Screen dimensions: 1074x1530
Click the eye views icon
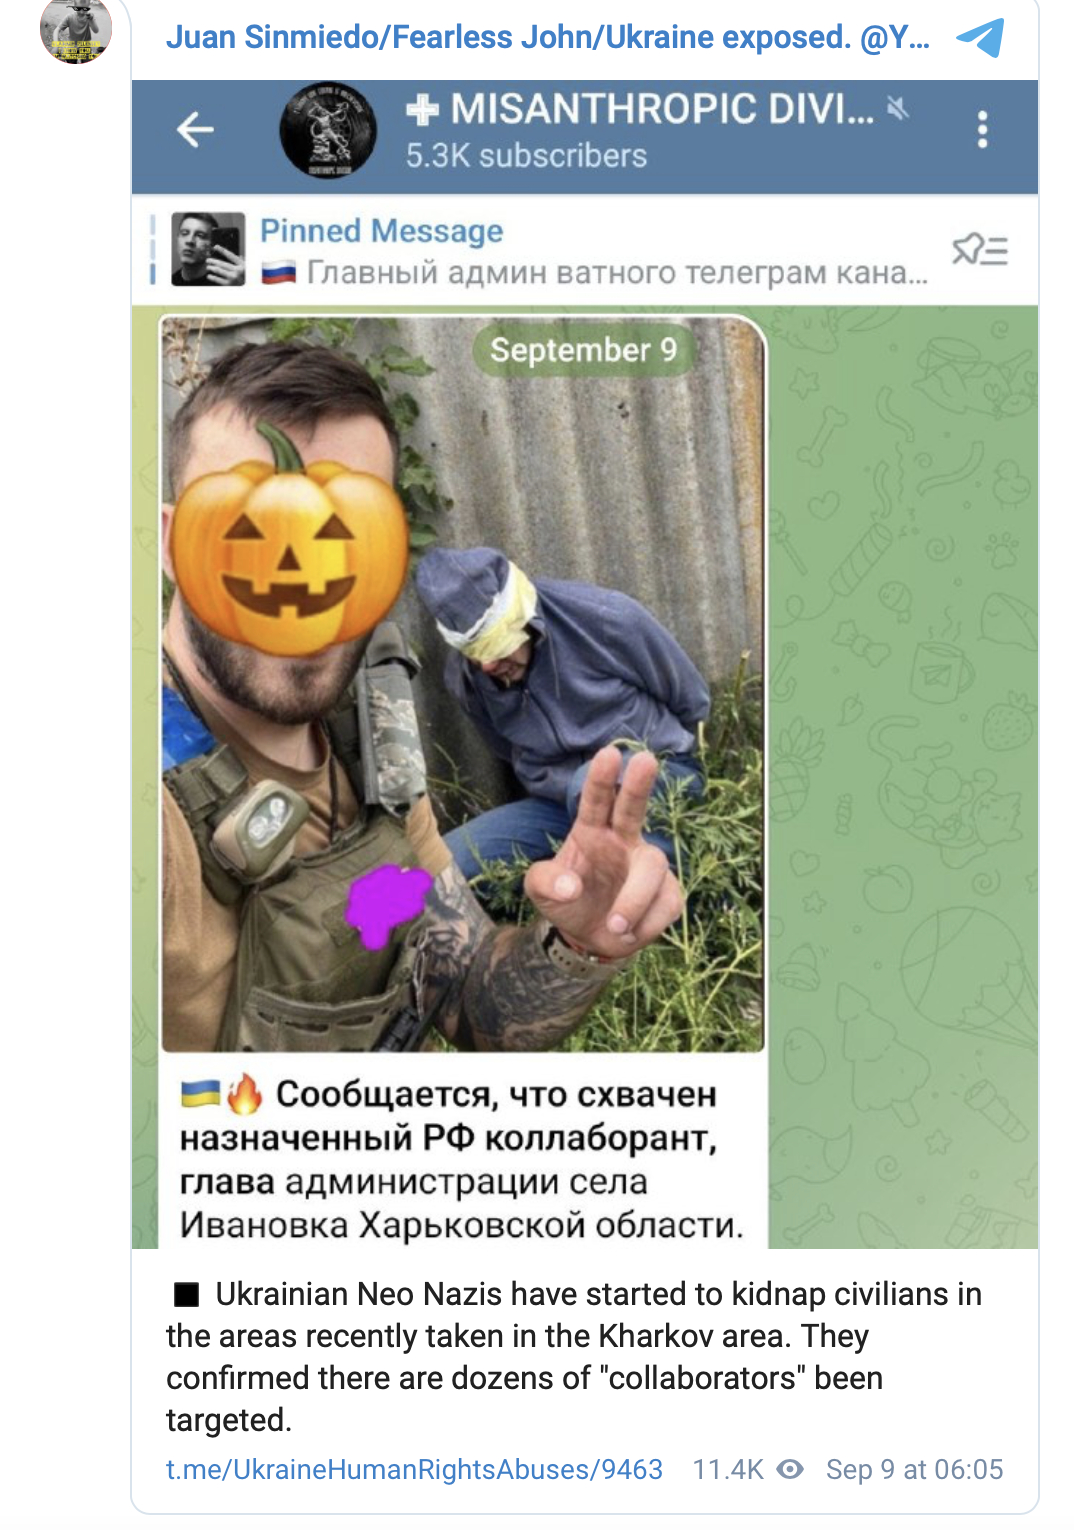point(790,1469)
